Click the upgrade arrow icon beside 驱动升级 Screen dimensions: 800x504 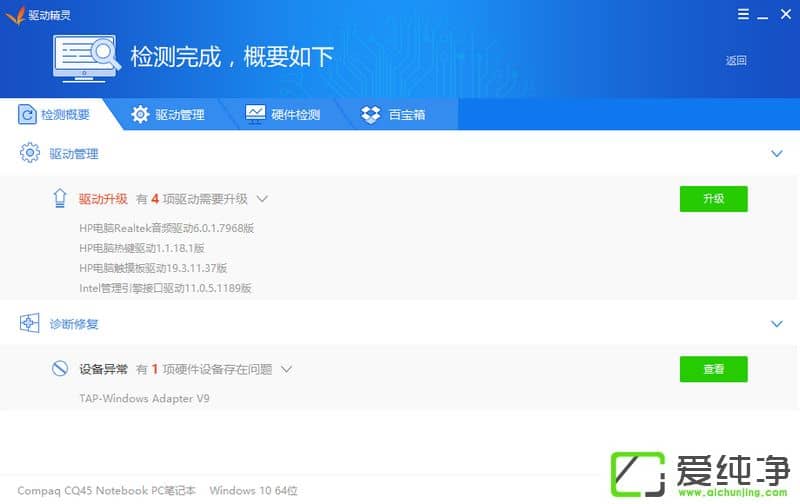pos(60,199)
